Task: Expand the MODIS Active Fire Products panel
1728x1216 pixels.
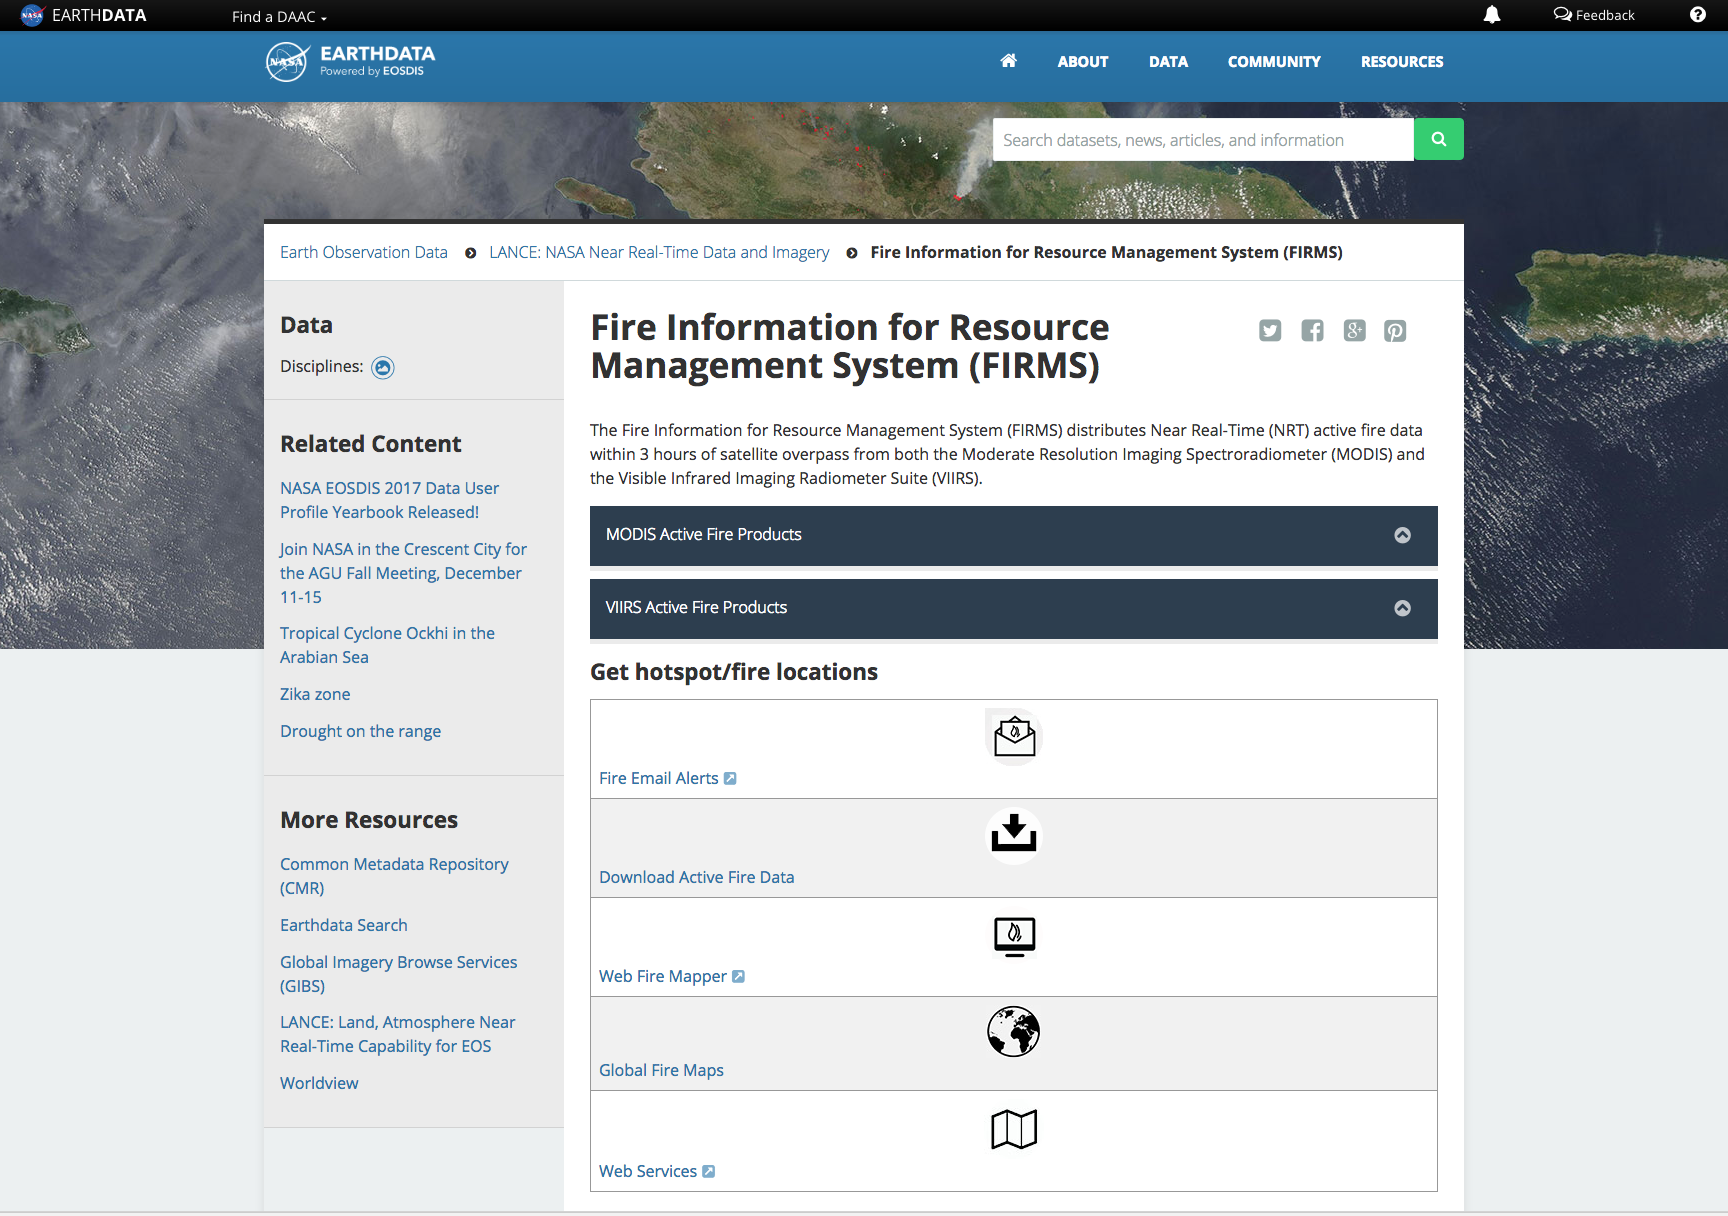Action: 1014,535
